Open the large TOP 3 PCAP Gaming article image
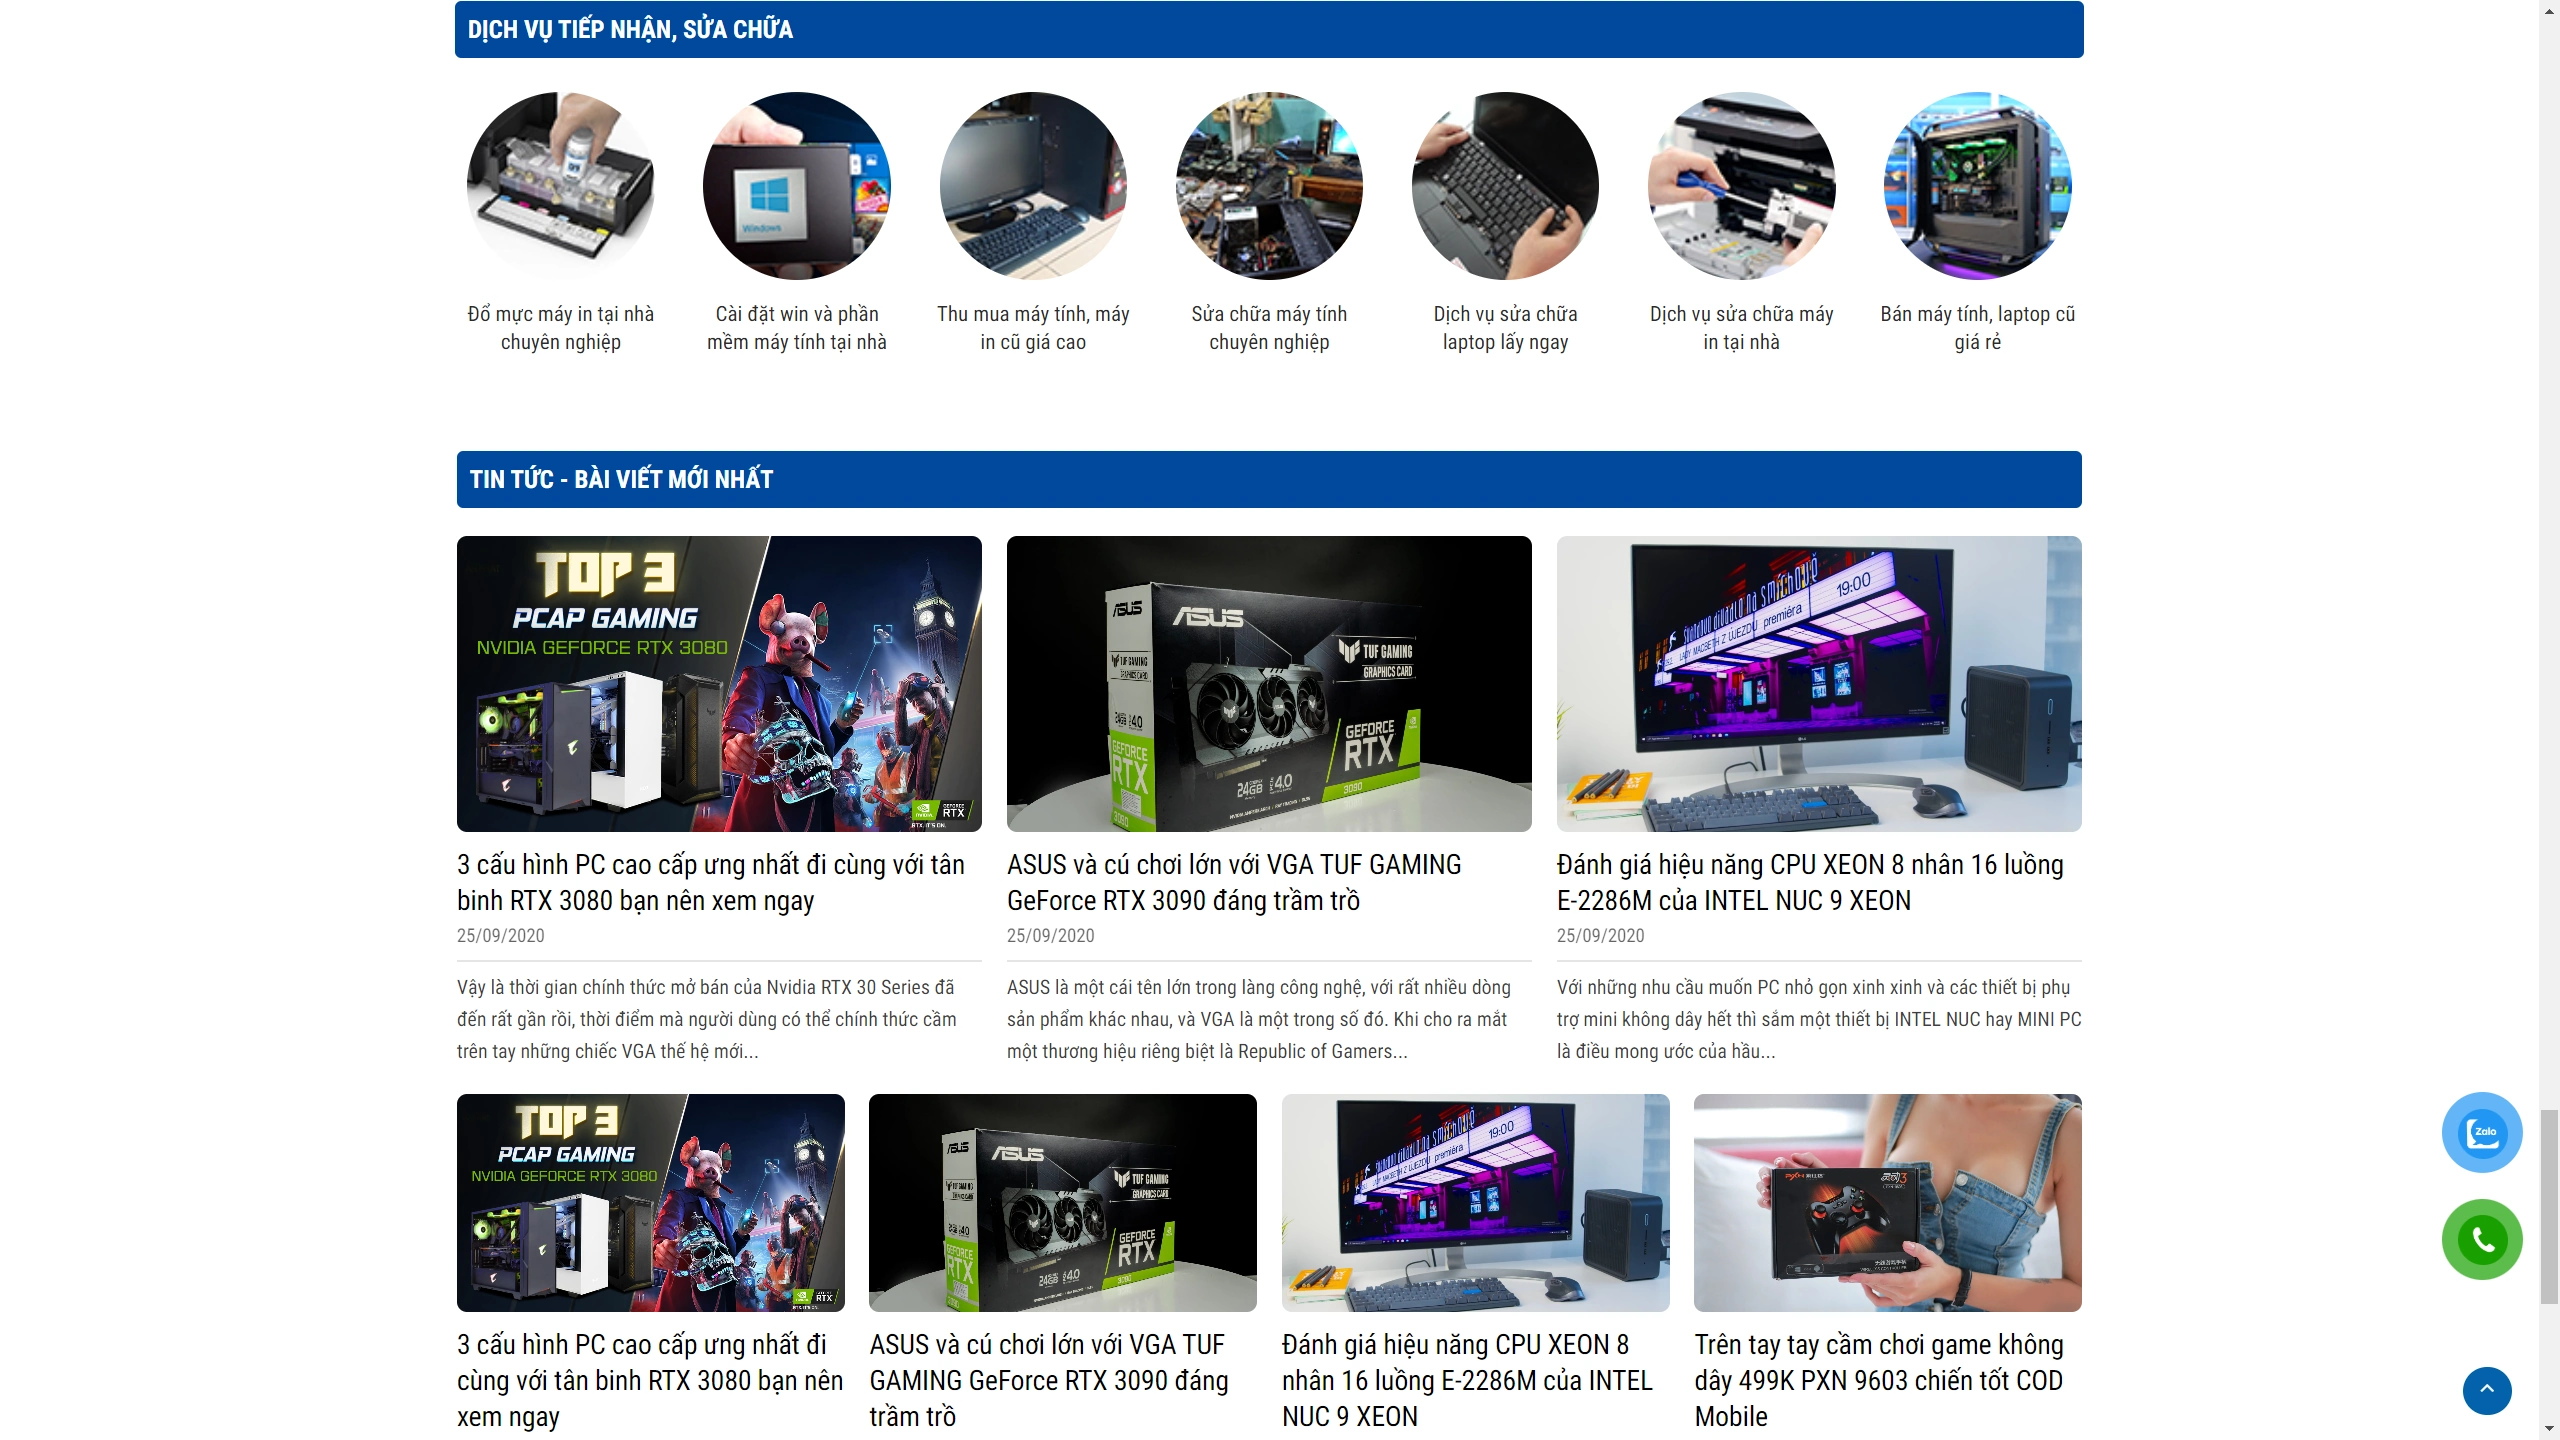Image resolution: width=2560 pixels, height=1440 pixels. coord(719,684)
